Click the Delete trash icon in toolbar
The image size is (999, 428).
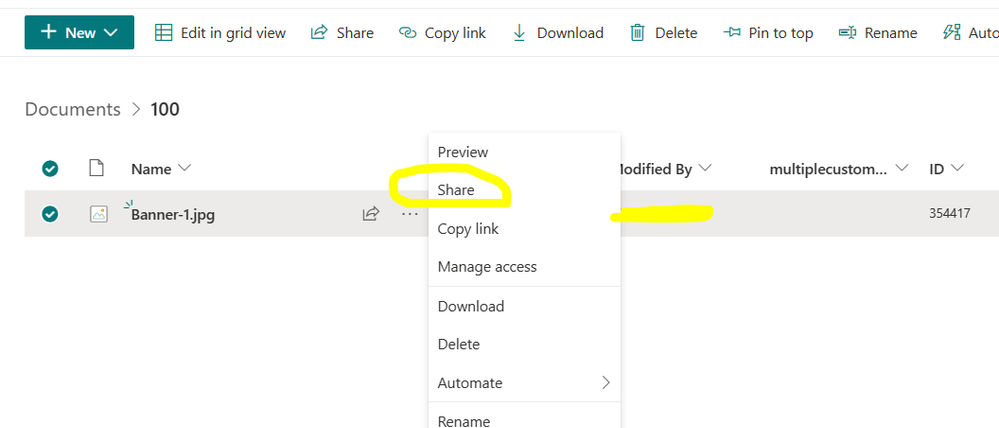click(x=637, y=32)
